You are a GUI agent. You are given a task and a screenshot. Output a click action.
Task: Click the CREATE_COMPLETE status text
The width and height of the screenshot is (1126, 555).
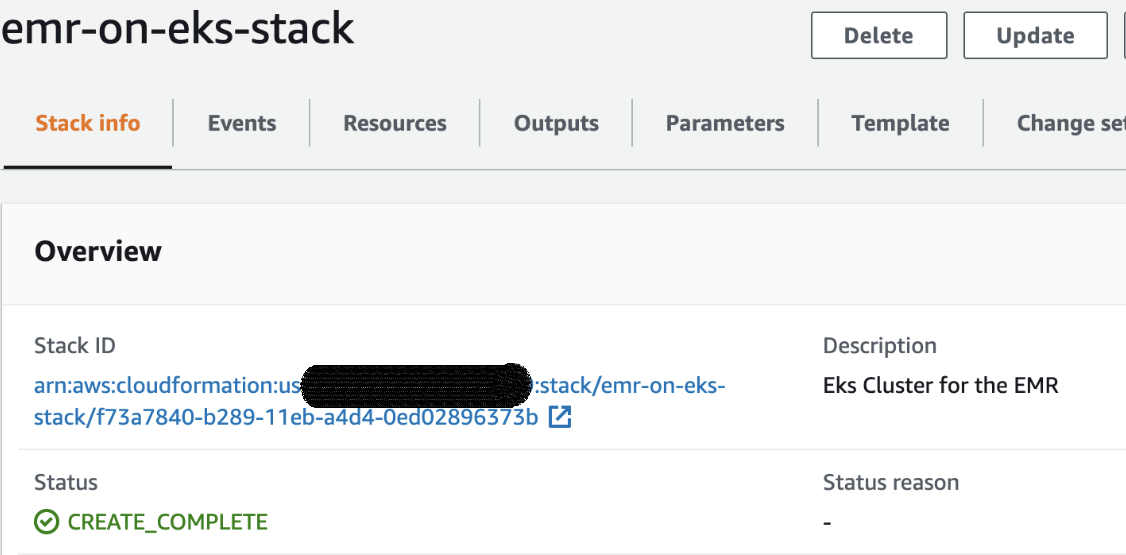tap(168, 522)
